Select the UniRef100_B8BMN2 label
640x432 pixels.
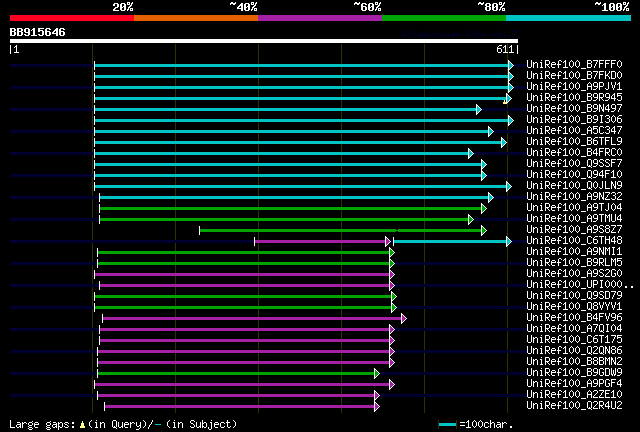[574, 362]
